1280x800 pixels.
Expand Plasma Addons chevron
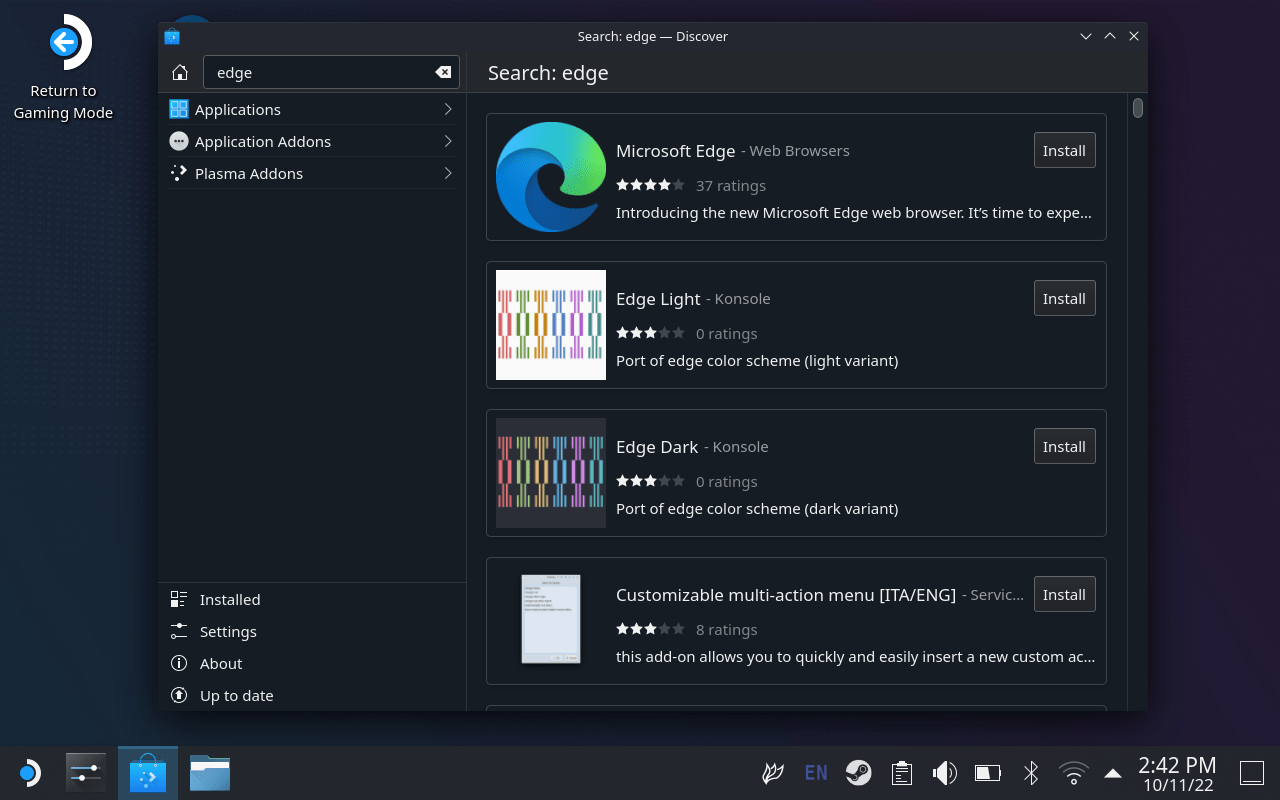tap(448, 173)
